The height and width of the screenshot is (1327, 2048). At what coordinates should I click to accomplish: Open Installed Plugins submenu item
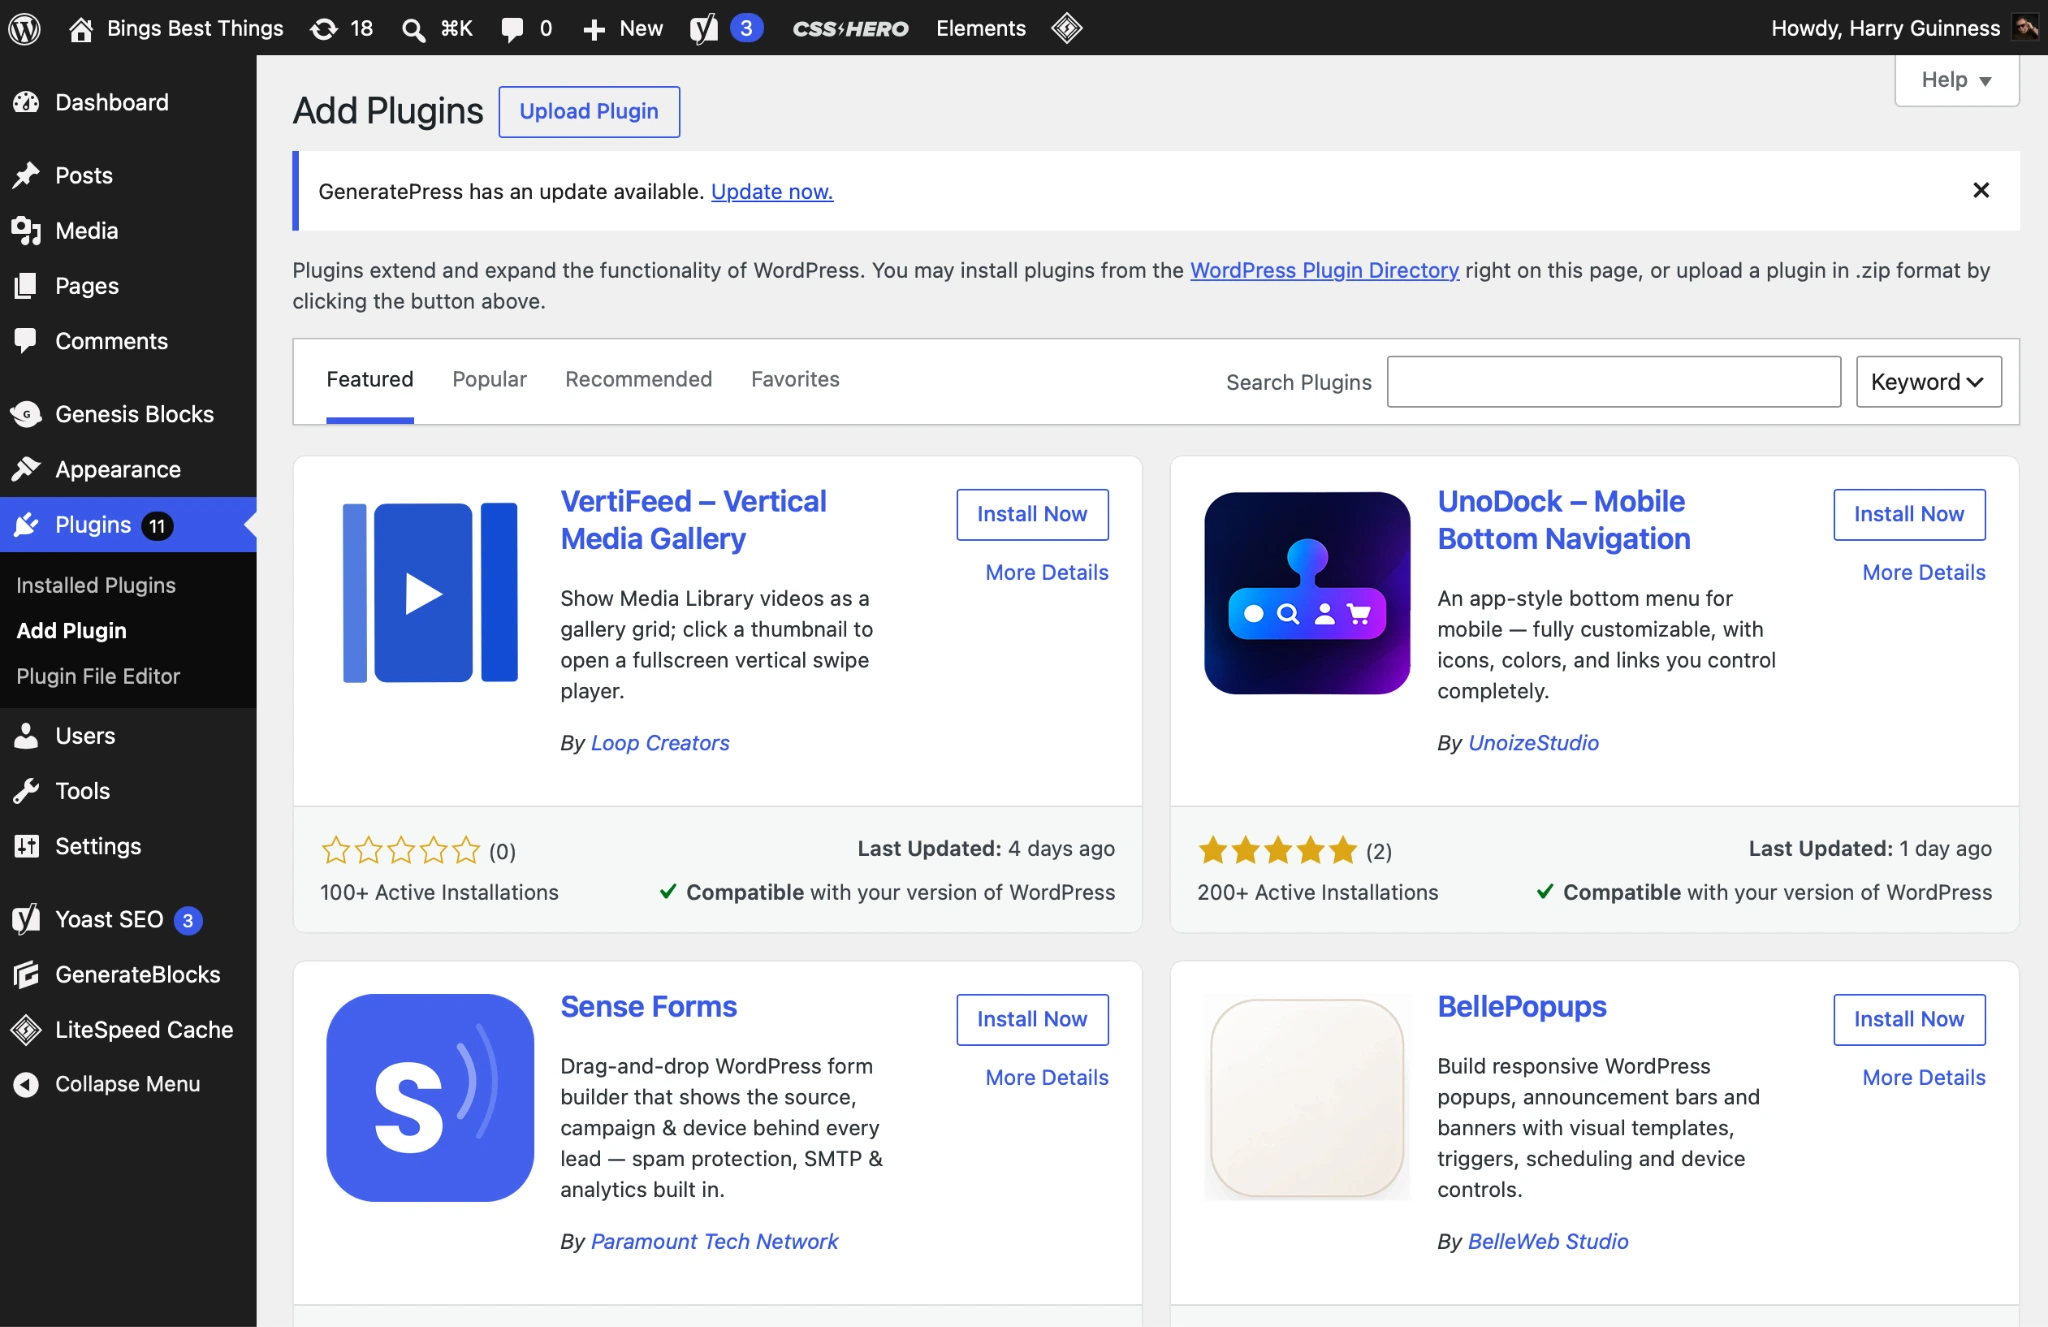click(96, 585)
